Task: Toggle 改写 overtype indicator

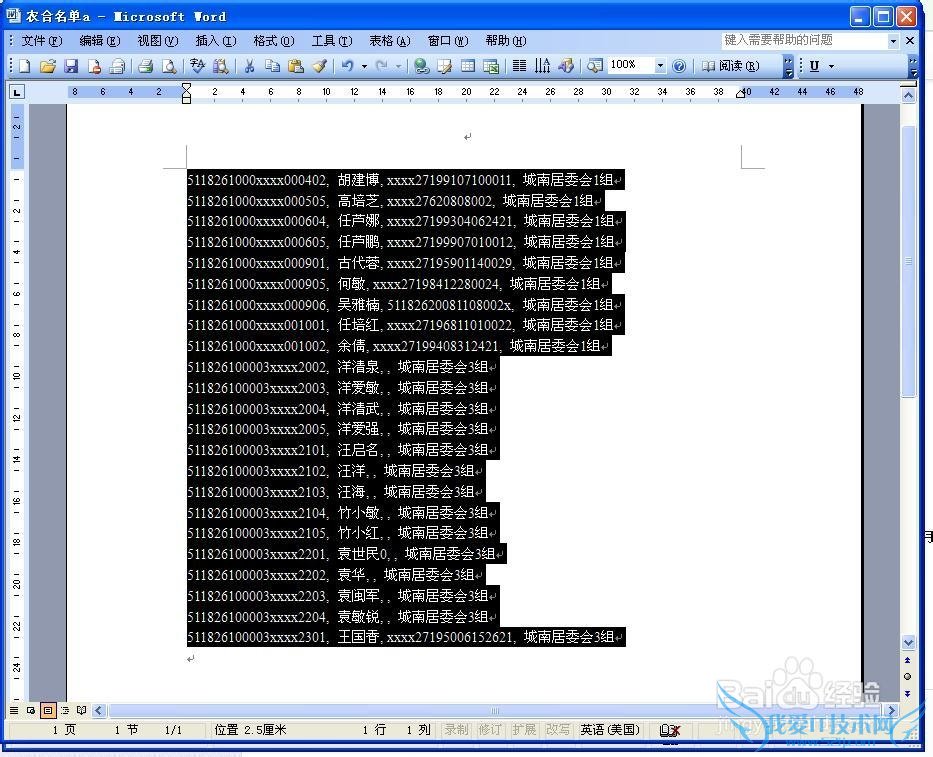Action: [558, 730]
